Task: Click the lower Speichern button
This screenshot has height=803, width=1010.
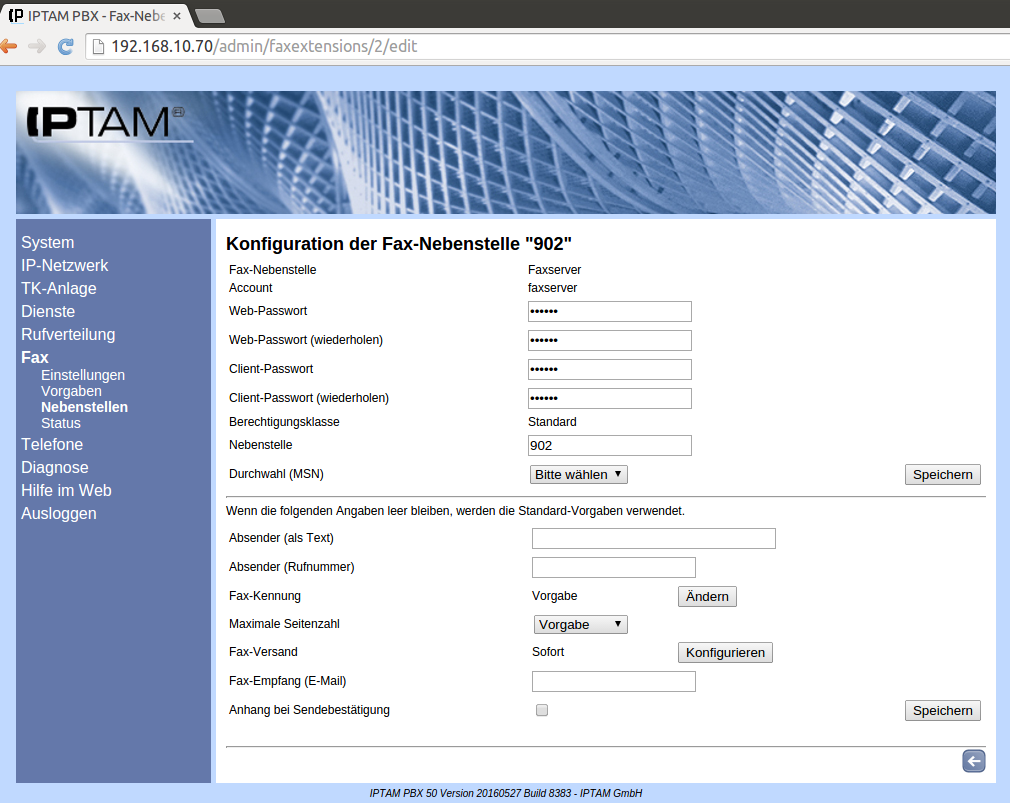Action: point(942,710)
